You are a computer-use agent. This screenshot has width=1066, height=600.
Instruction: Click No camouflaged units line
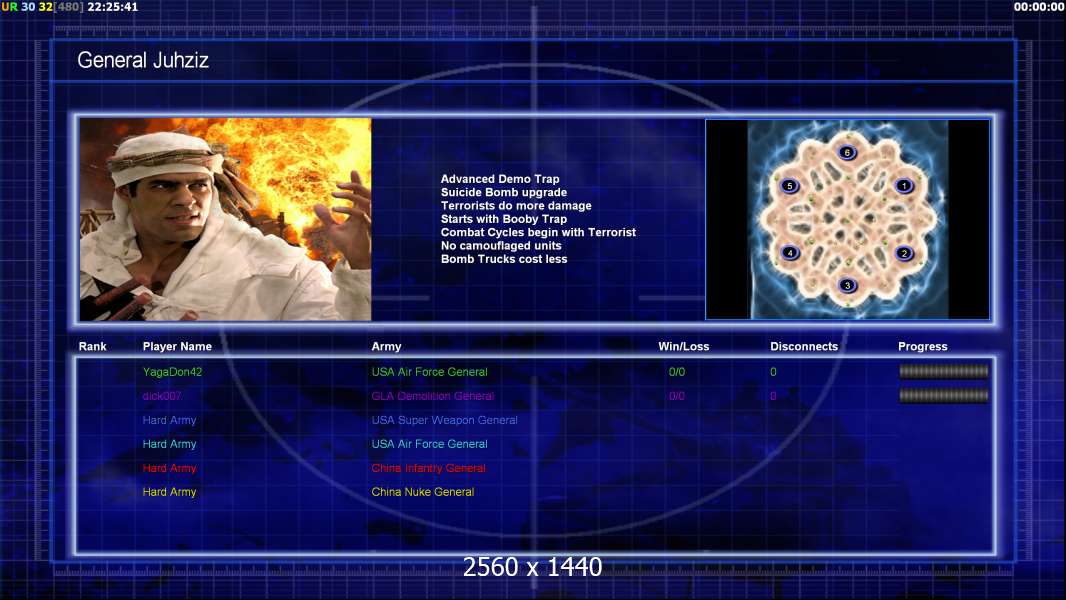(x=501, y=245)
